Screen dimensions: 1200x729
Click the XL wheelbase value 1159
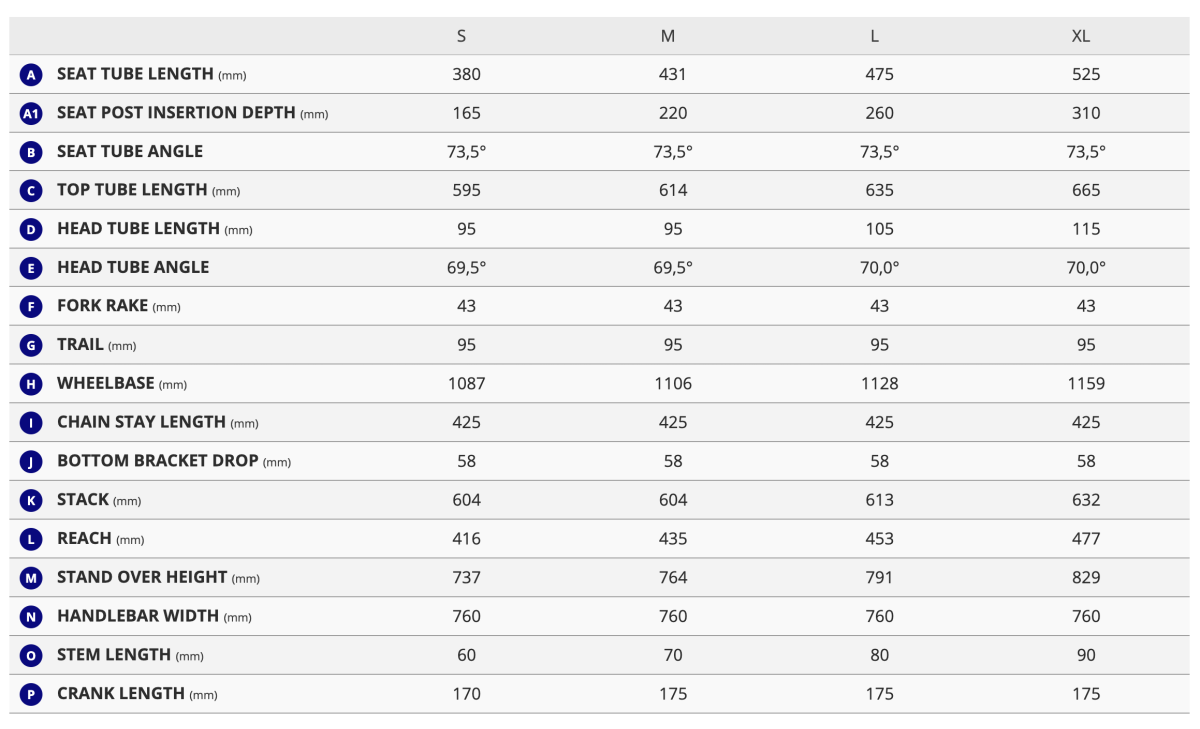tap(1086, 384)
